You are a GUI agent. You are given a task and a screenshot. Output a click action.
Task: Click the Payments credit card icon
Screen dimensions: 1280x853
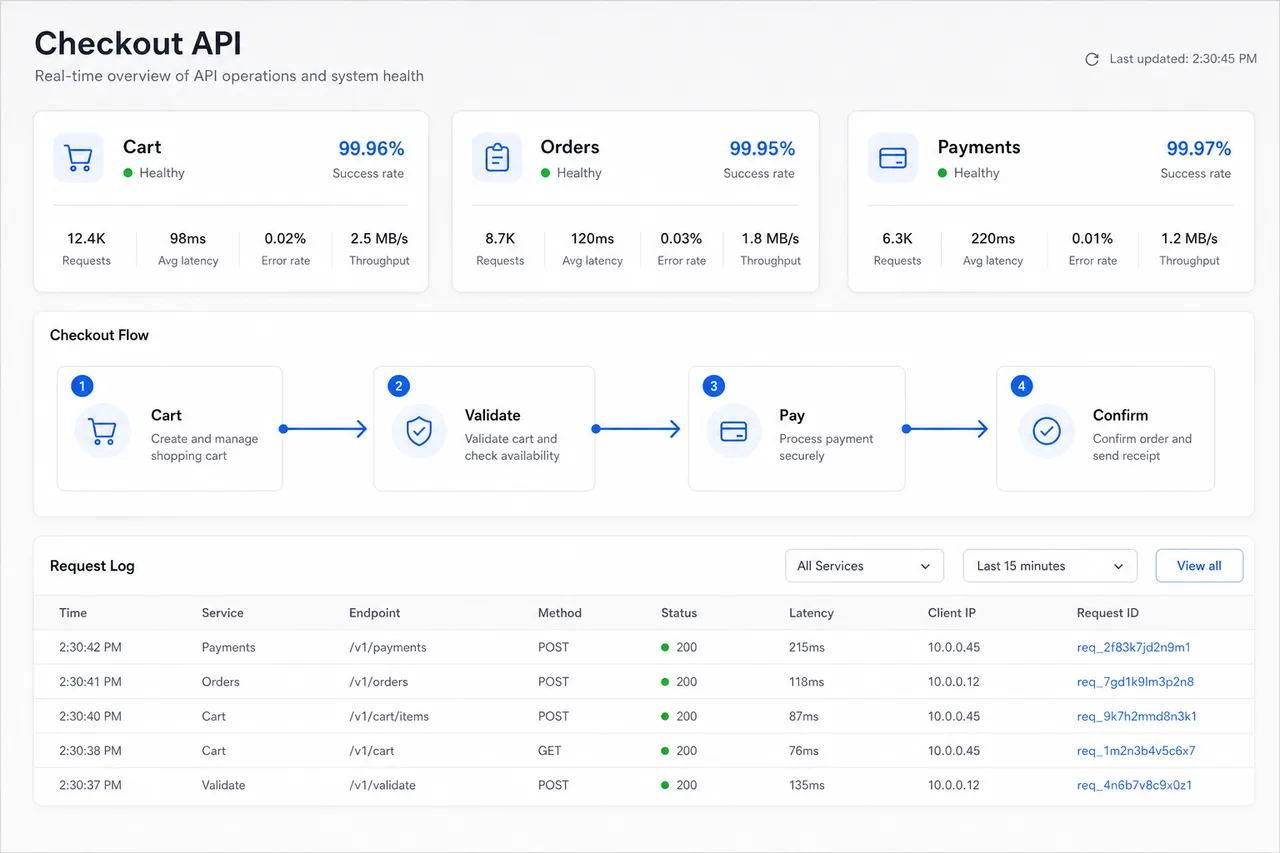[x=892, y=158]
